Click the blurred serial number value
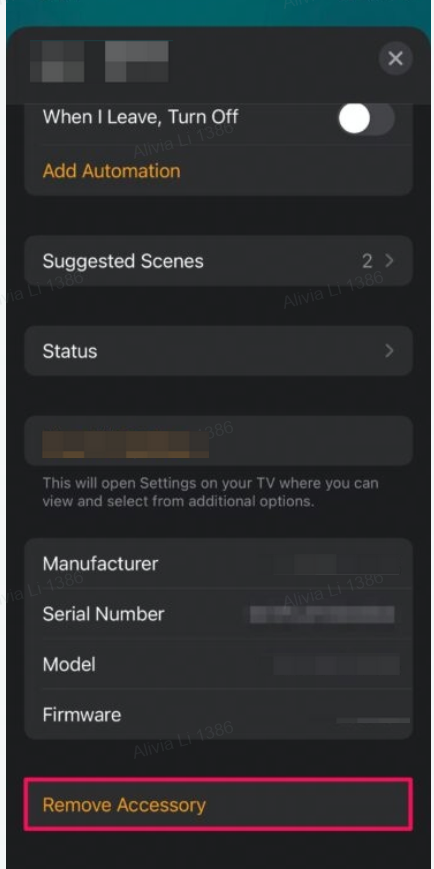 click(322, 614)
